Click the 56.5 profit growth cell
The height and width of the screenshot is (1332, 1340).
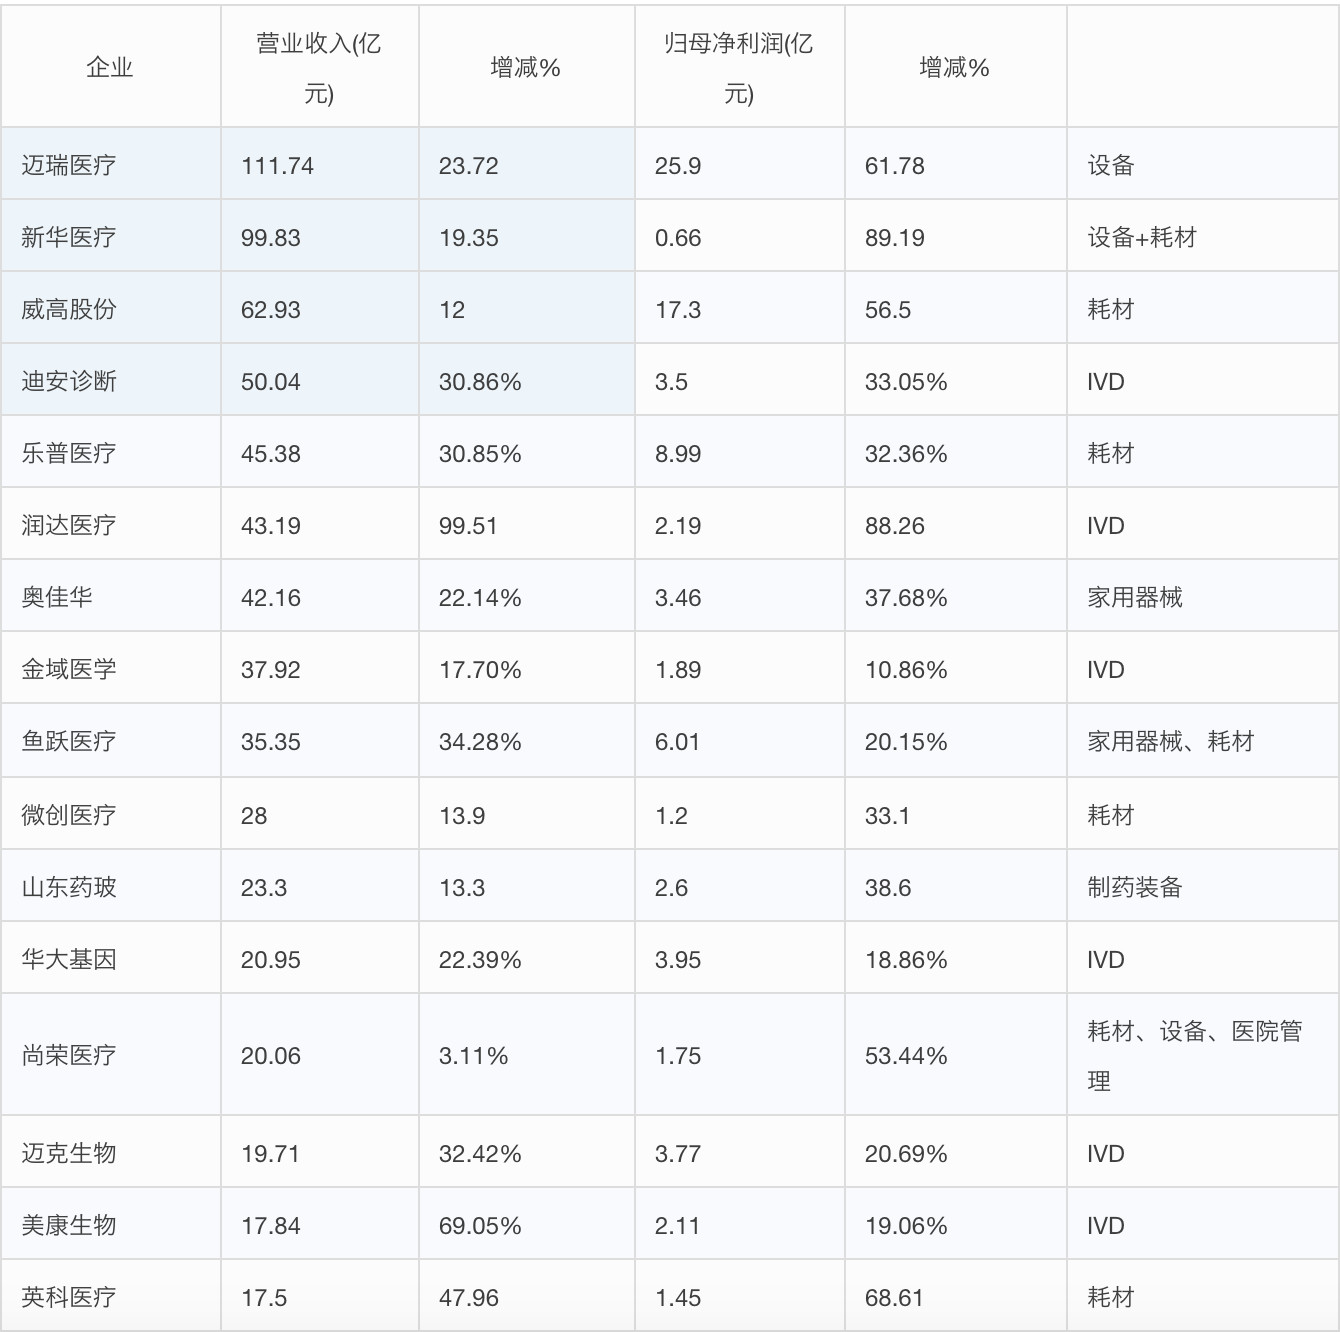956,308
